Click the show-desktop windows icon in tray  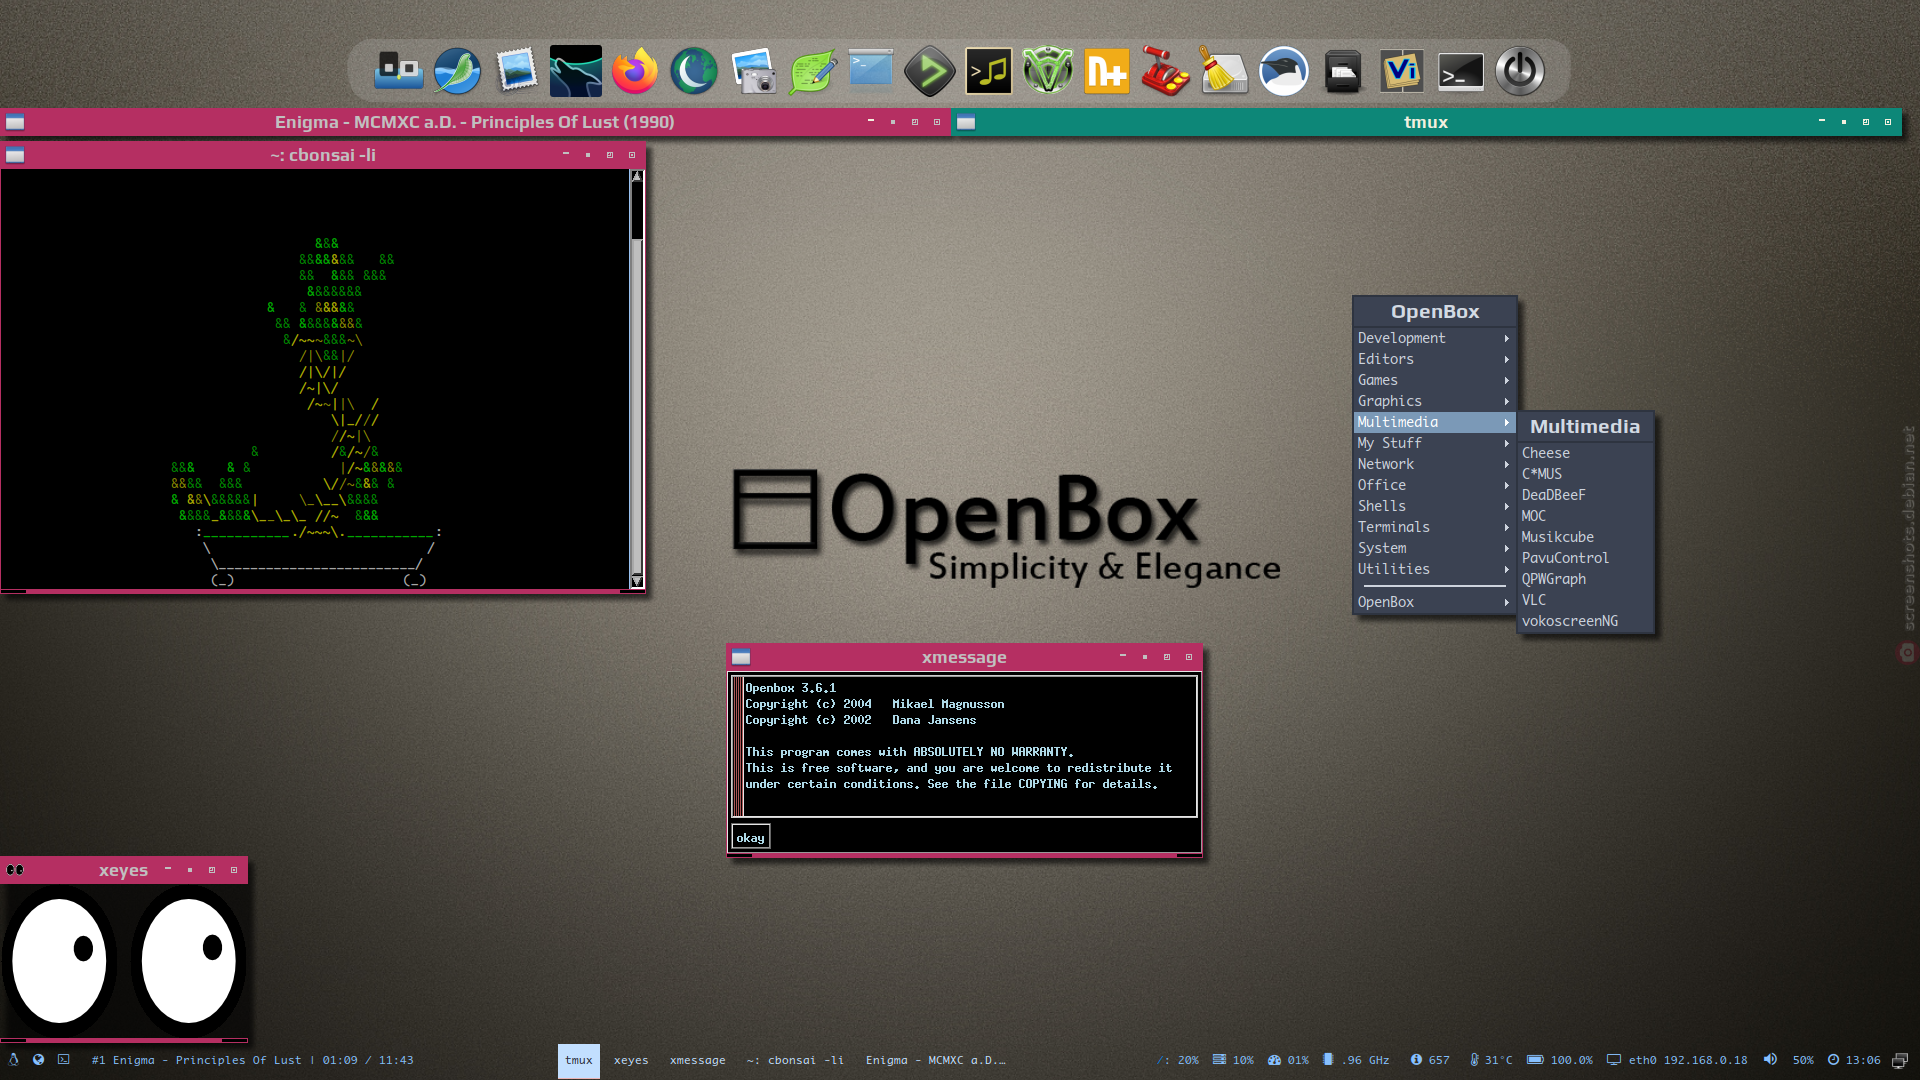[1900, 1061]
